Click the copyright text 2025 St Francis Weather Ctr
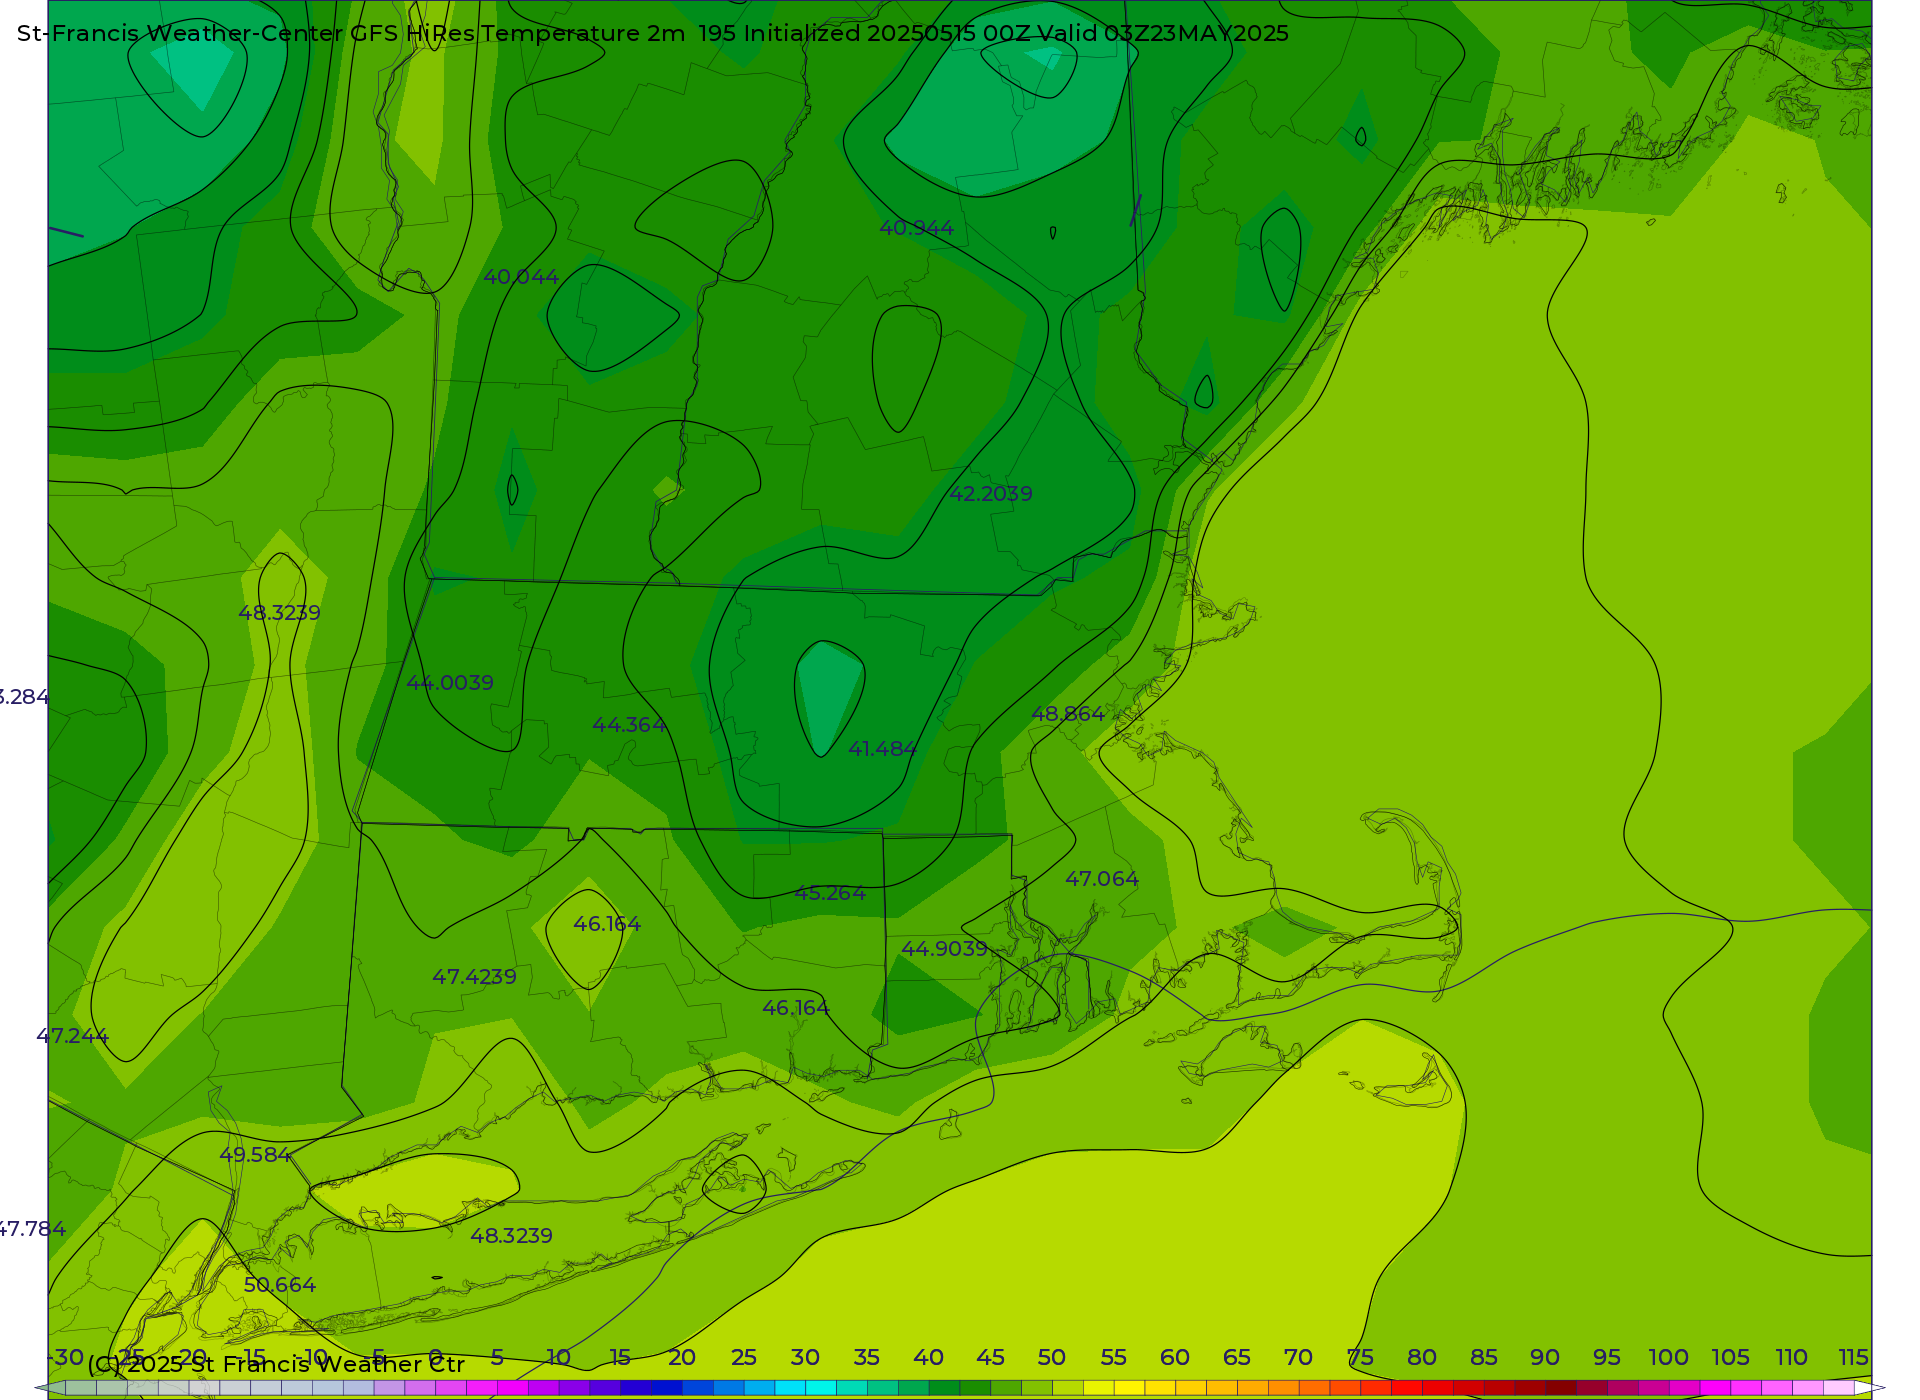This screenshot has height=1400, width=1920. [295, 1364]
